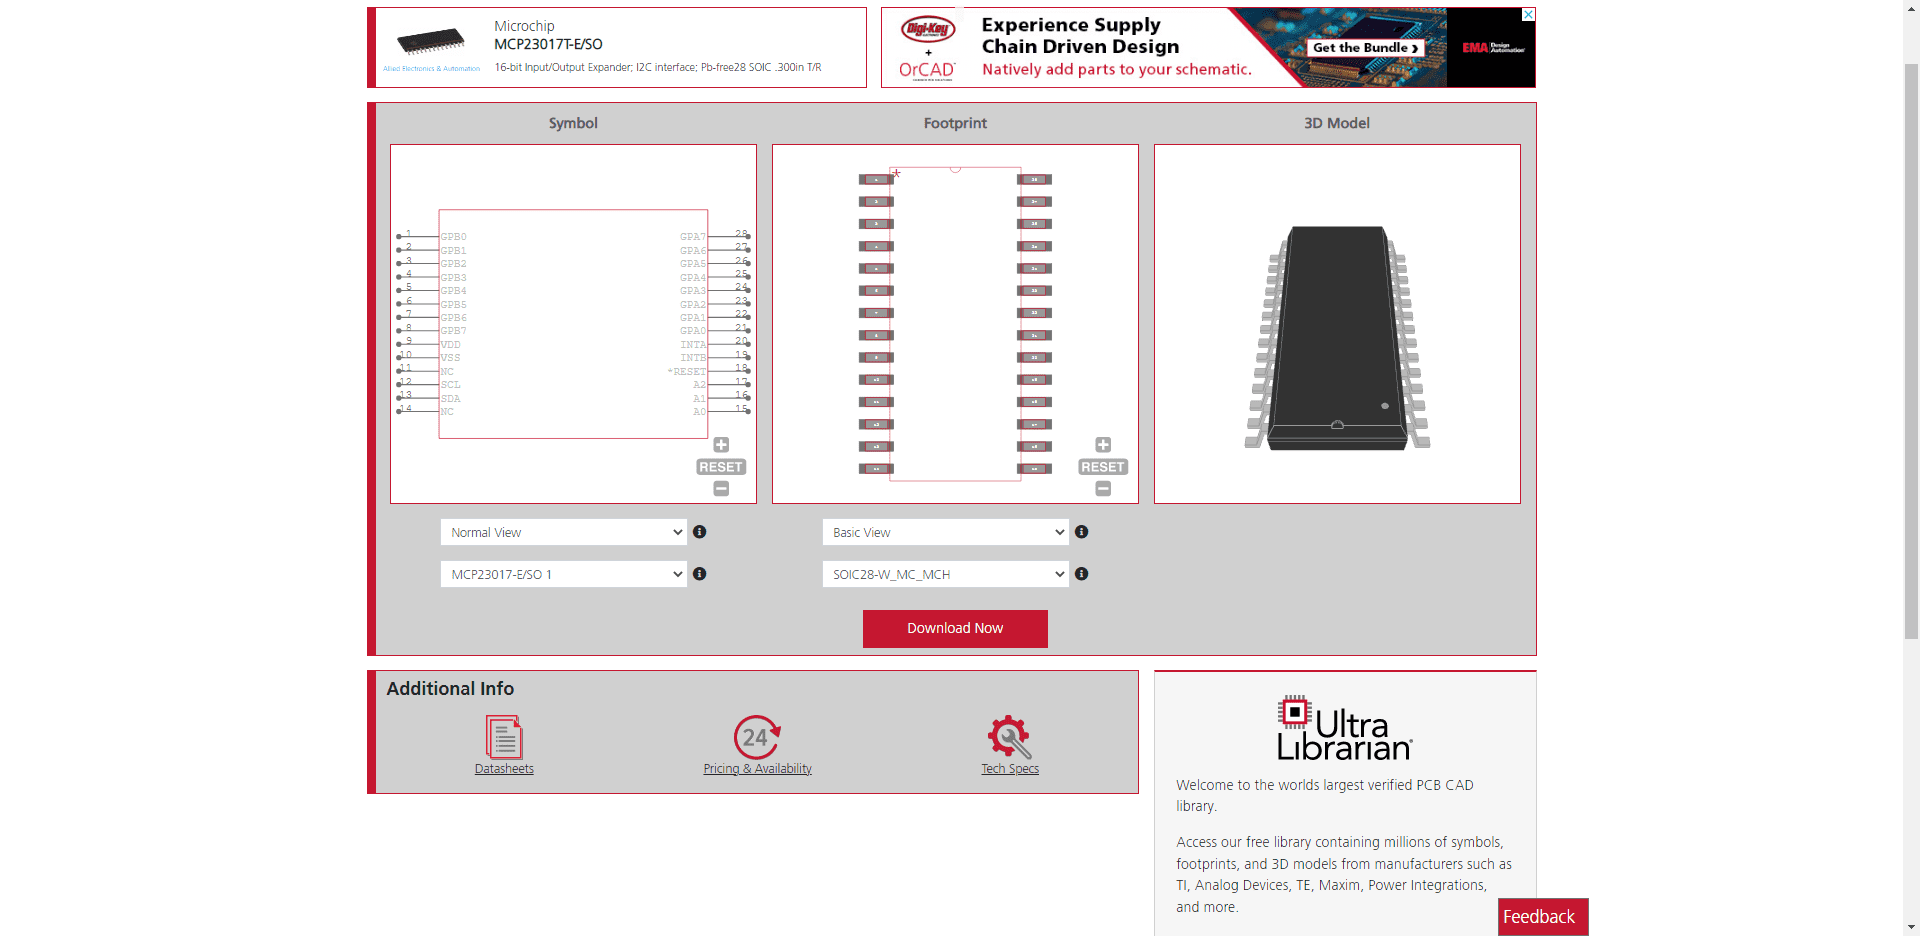Zoom out on the Symbol preview

click(x=721, y=489)
